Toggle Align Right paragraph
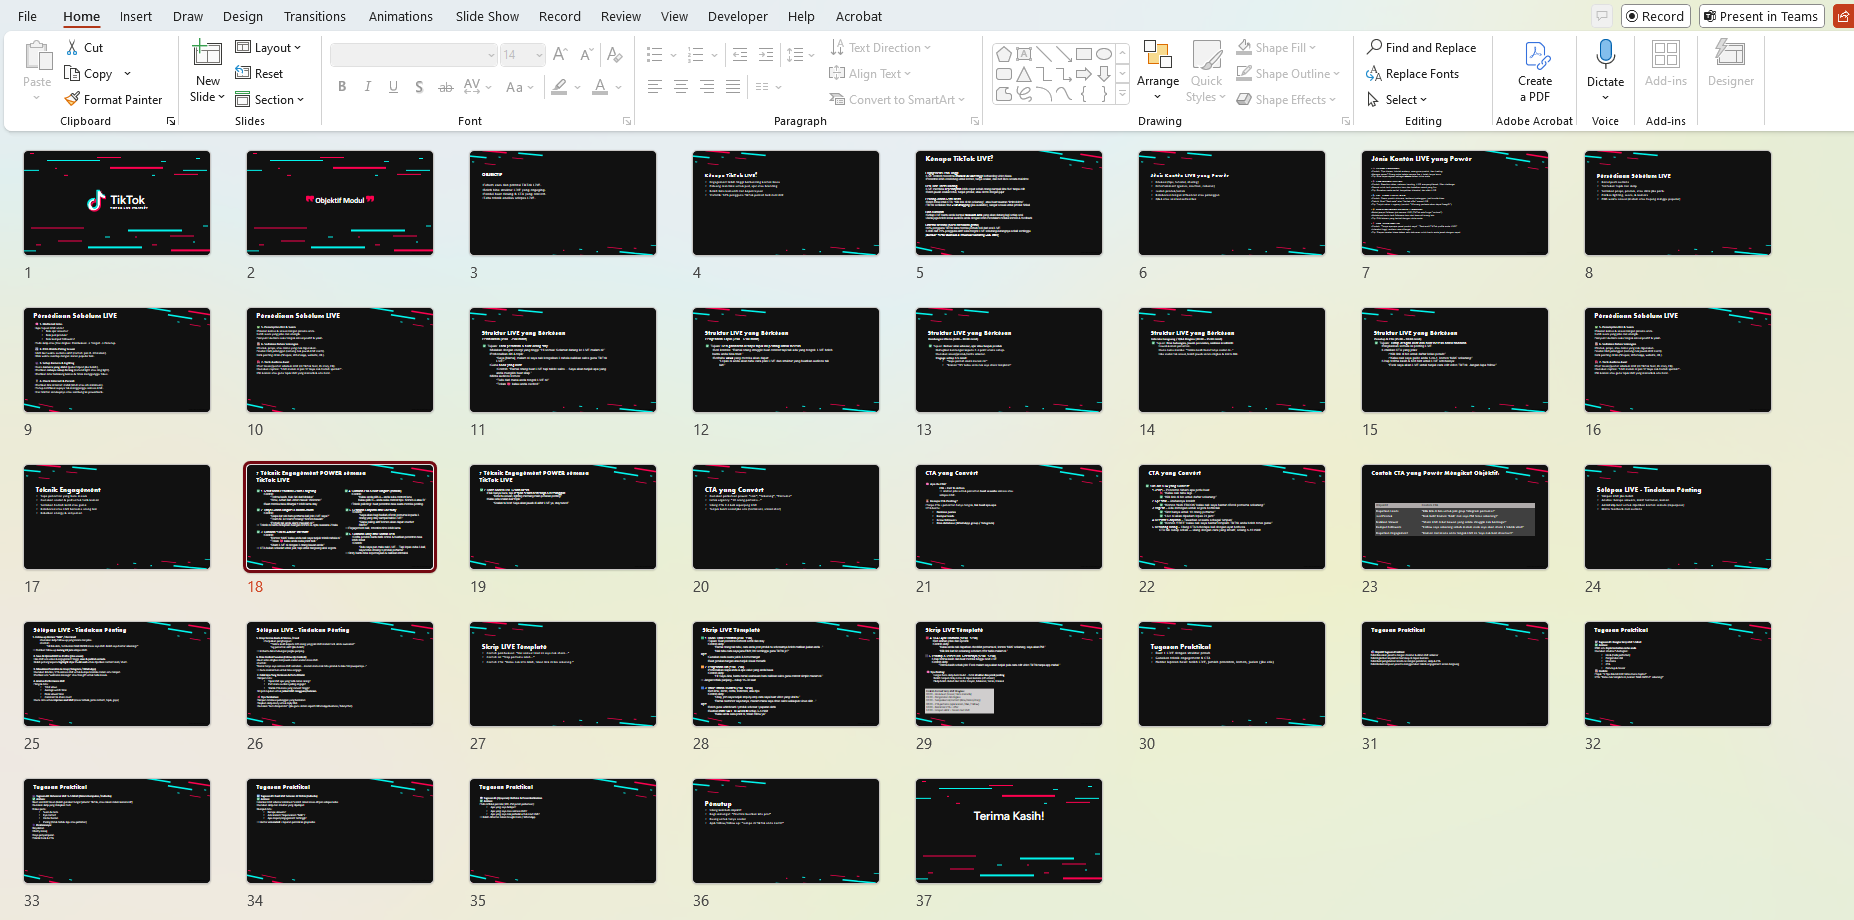 click(x=706, y=87)
